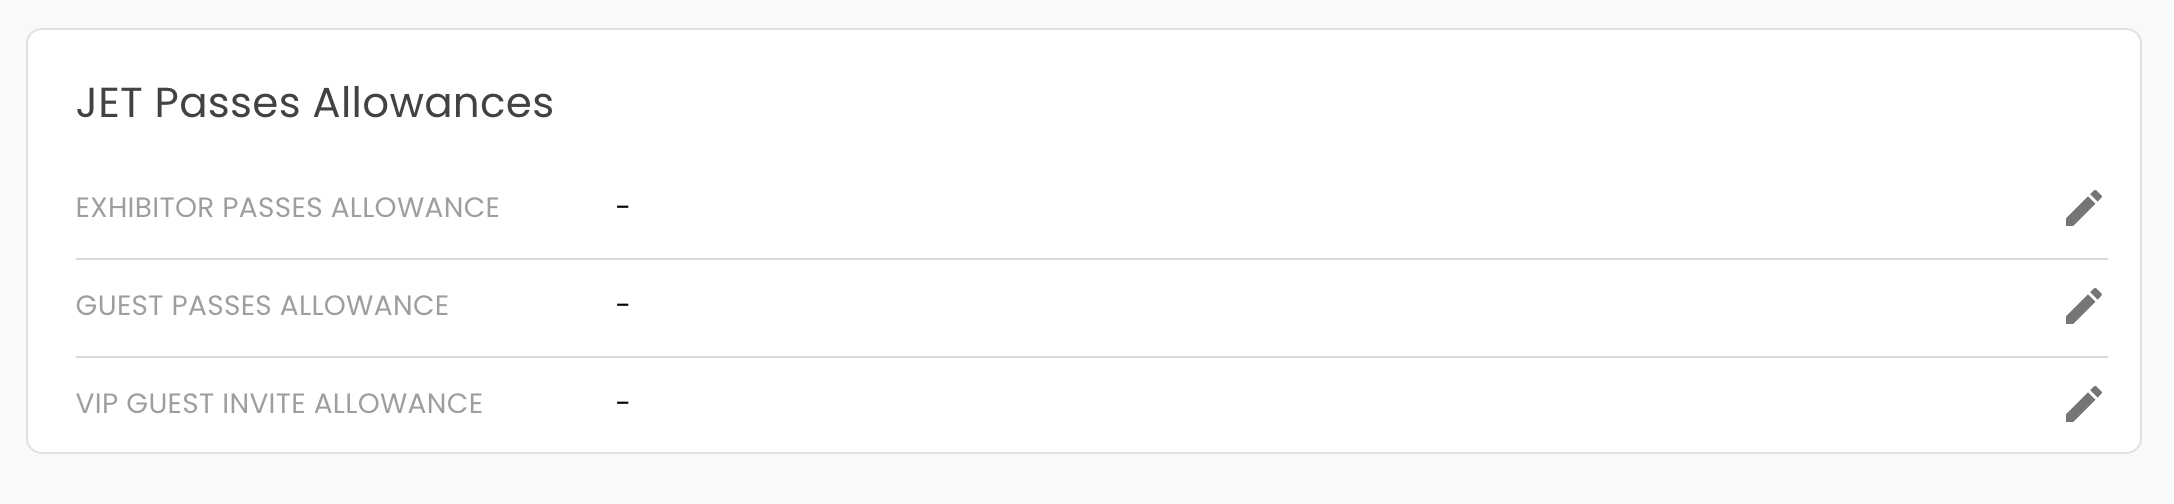The width and height of the screenshot is (2174, 504).
Task: Click the word Allowances in the card title
Action: [433, 103]
